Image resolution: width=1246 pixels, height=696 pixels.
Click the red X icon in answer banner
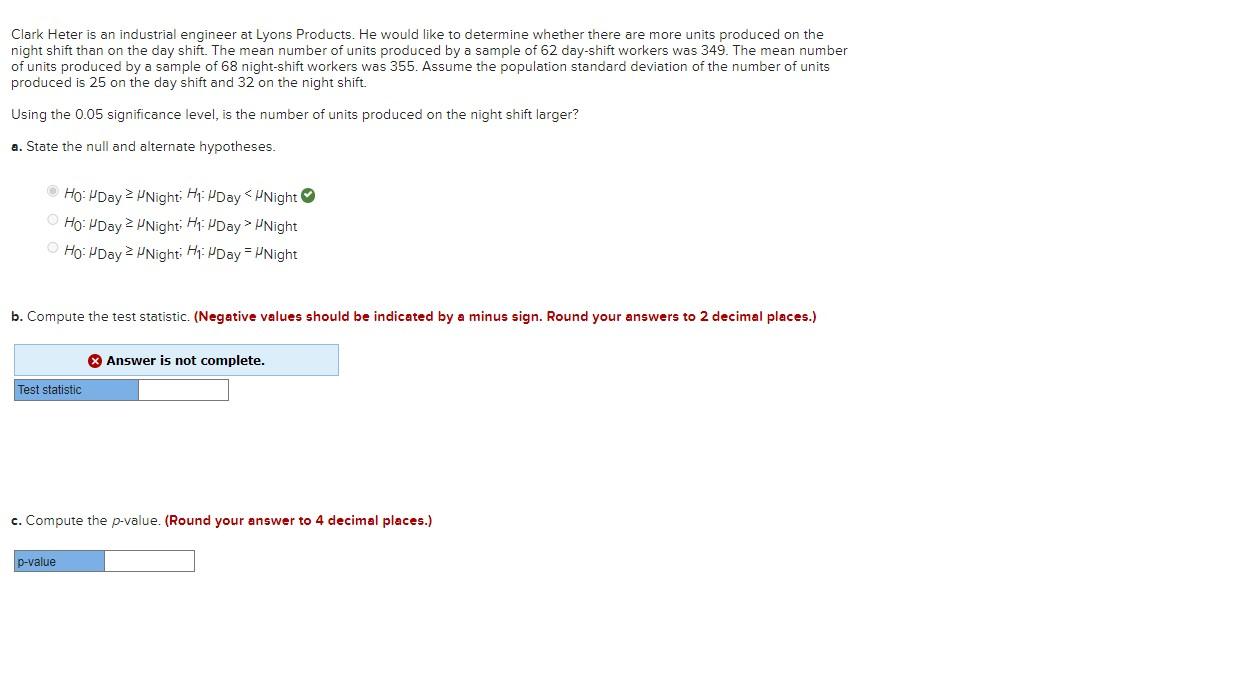pyautogui.click(x=95, y=360)
